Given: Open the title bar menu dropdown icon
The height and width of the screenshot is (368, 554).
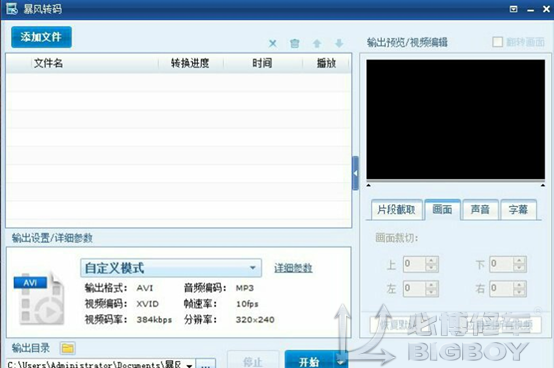Looking at the screenshot, I should click(x=513, y=9).
